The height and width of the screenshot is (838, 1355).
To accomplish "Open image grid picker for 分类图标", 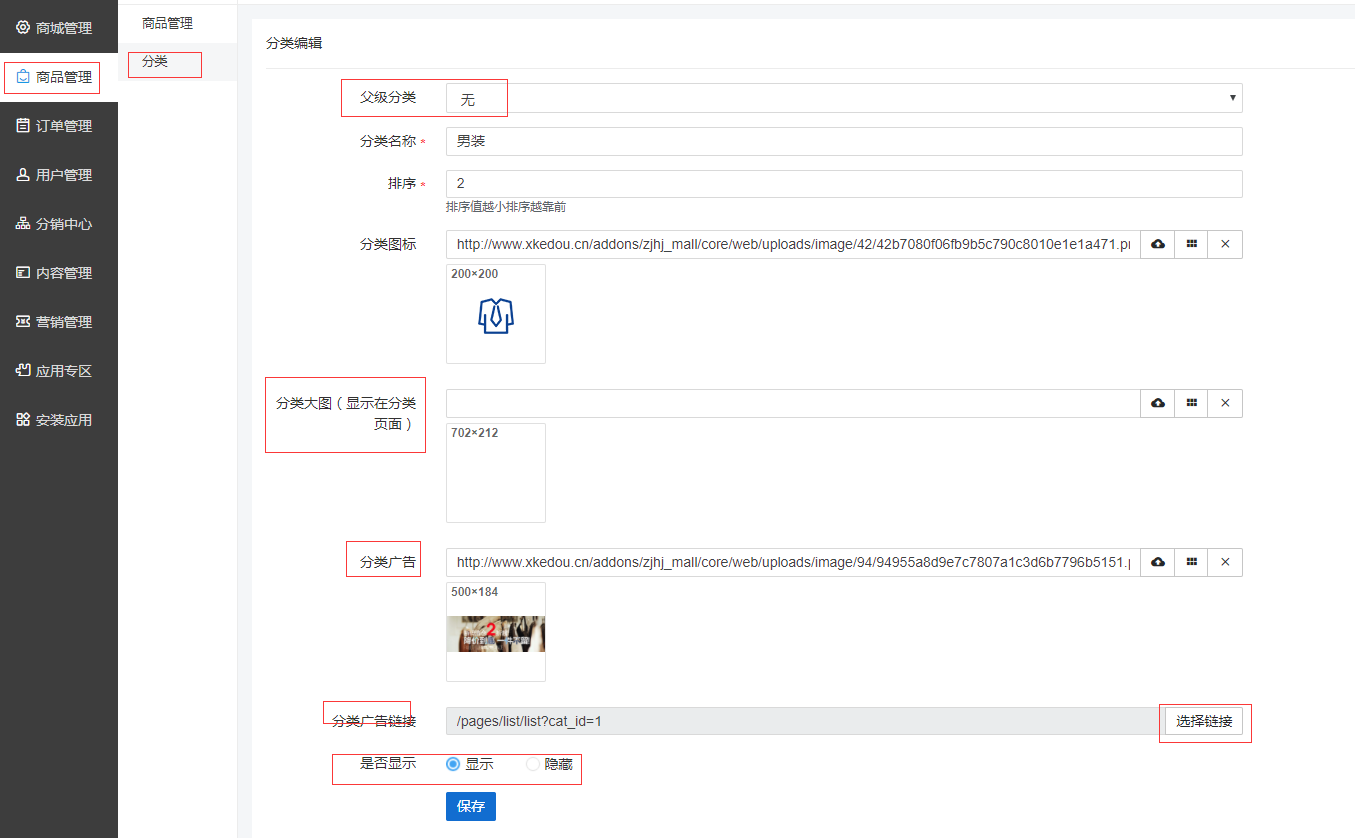I will coord(1191,244).
